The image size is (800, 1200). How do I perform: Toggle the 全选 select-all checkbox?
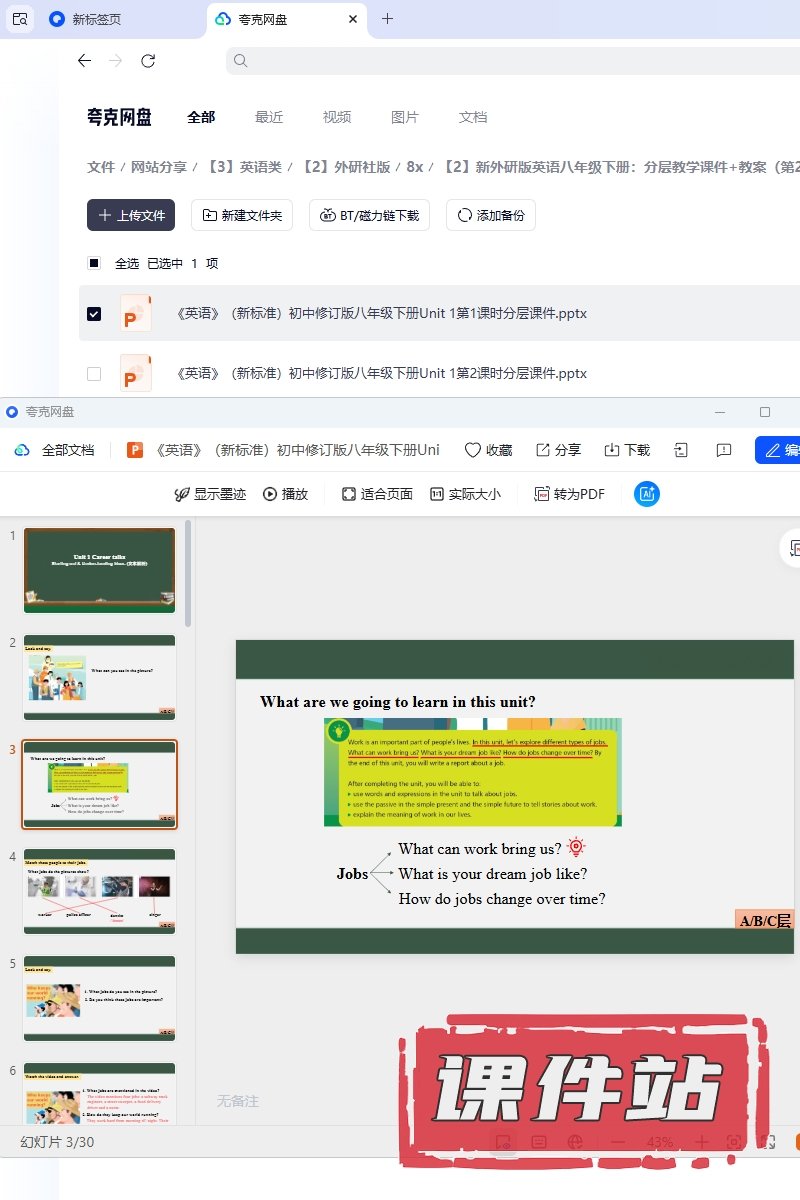coord(94,263)
